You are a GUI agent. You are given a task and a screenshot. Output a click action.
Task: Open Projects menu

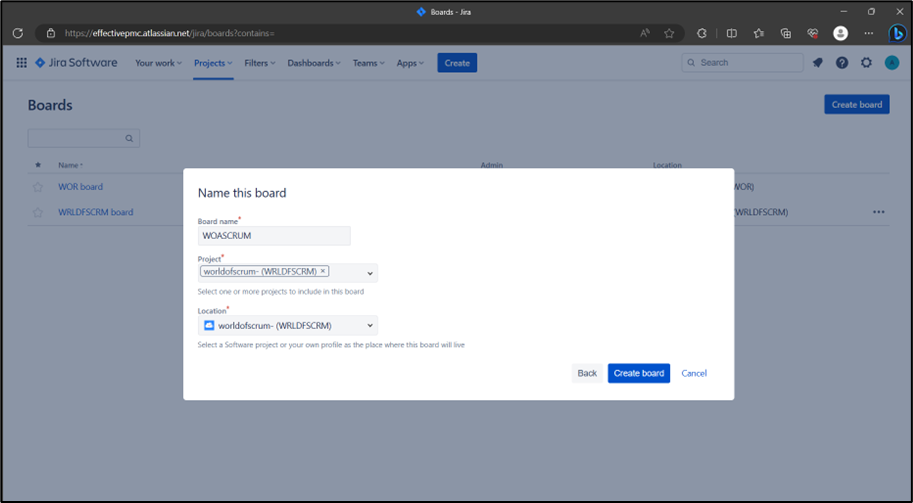[213, 63]
